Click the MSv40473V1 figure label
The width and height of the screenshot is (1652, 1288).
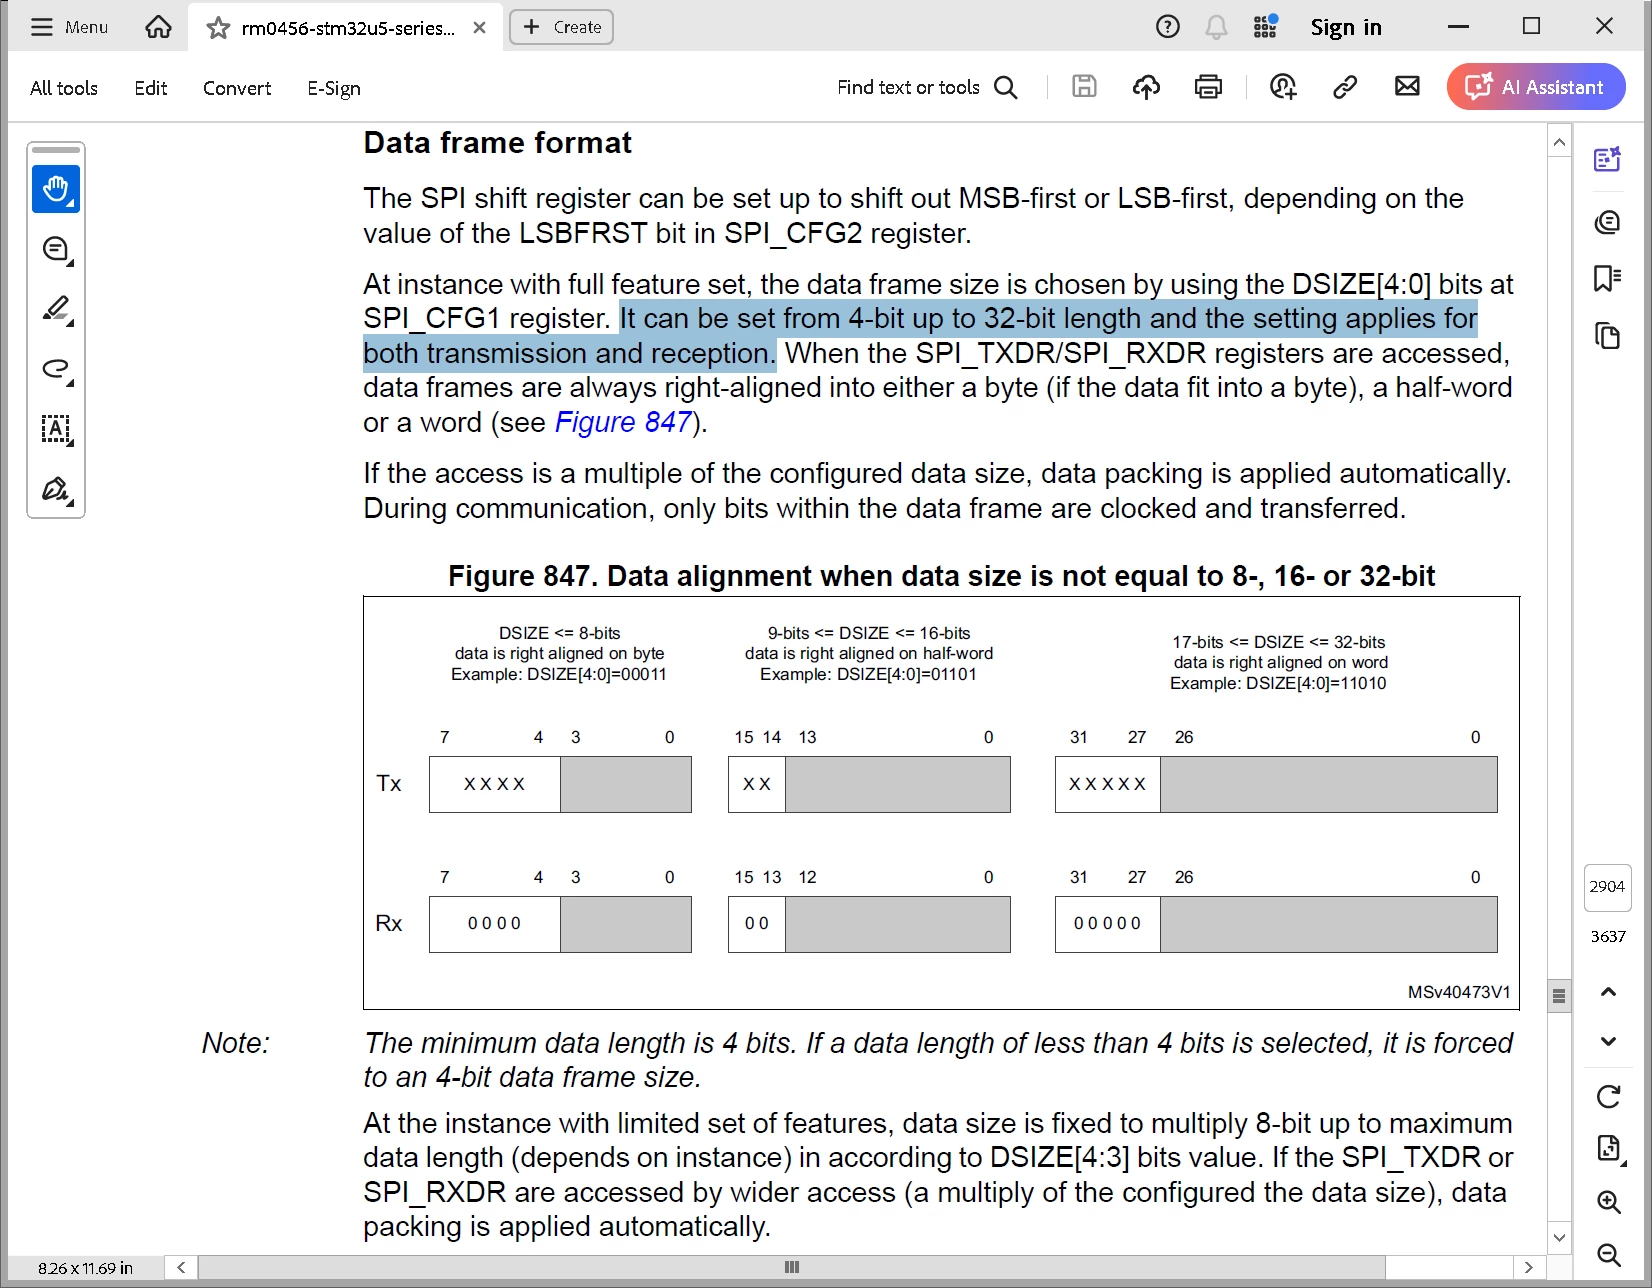pos(1459,992)
